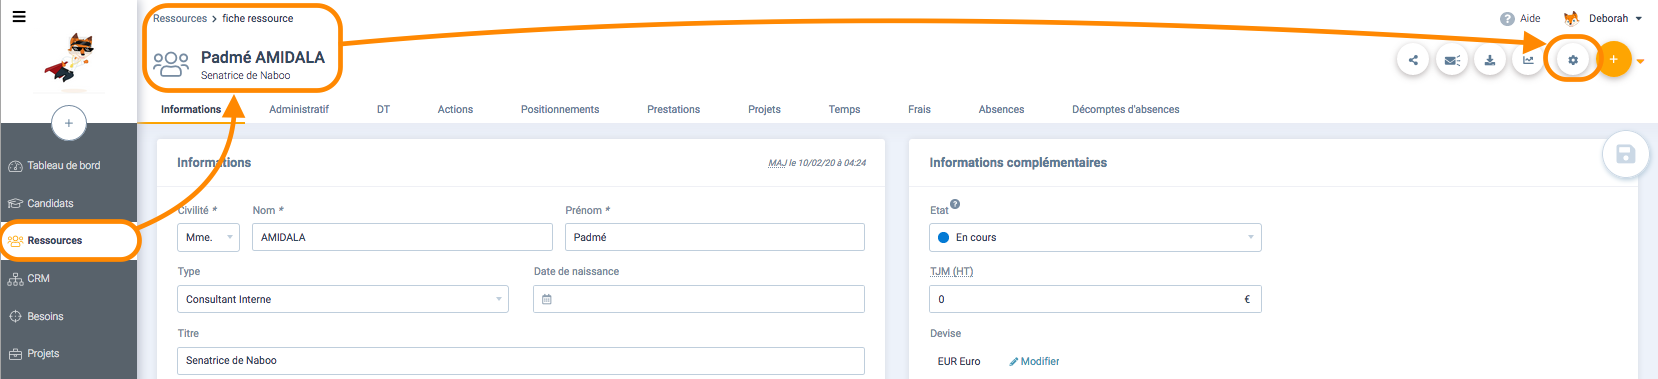The image size is (1658, 379).
Task: Click the chart statistics icon button
Action: pyautogui.click(x=1528, y=60)
